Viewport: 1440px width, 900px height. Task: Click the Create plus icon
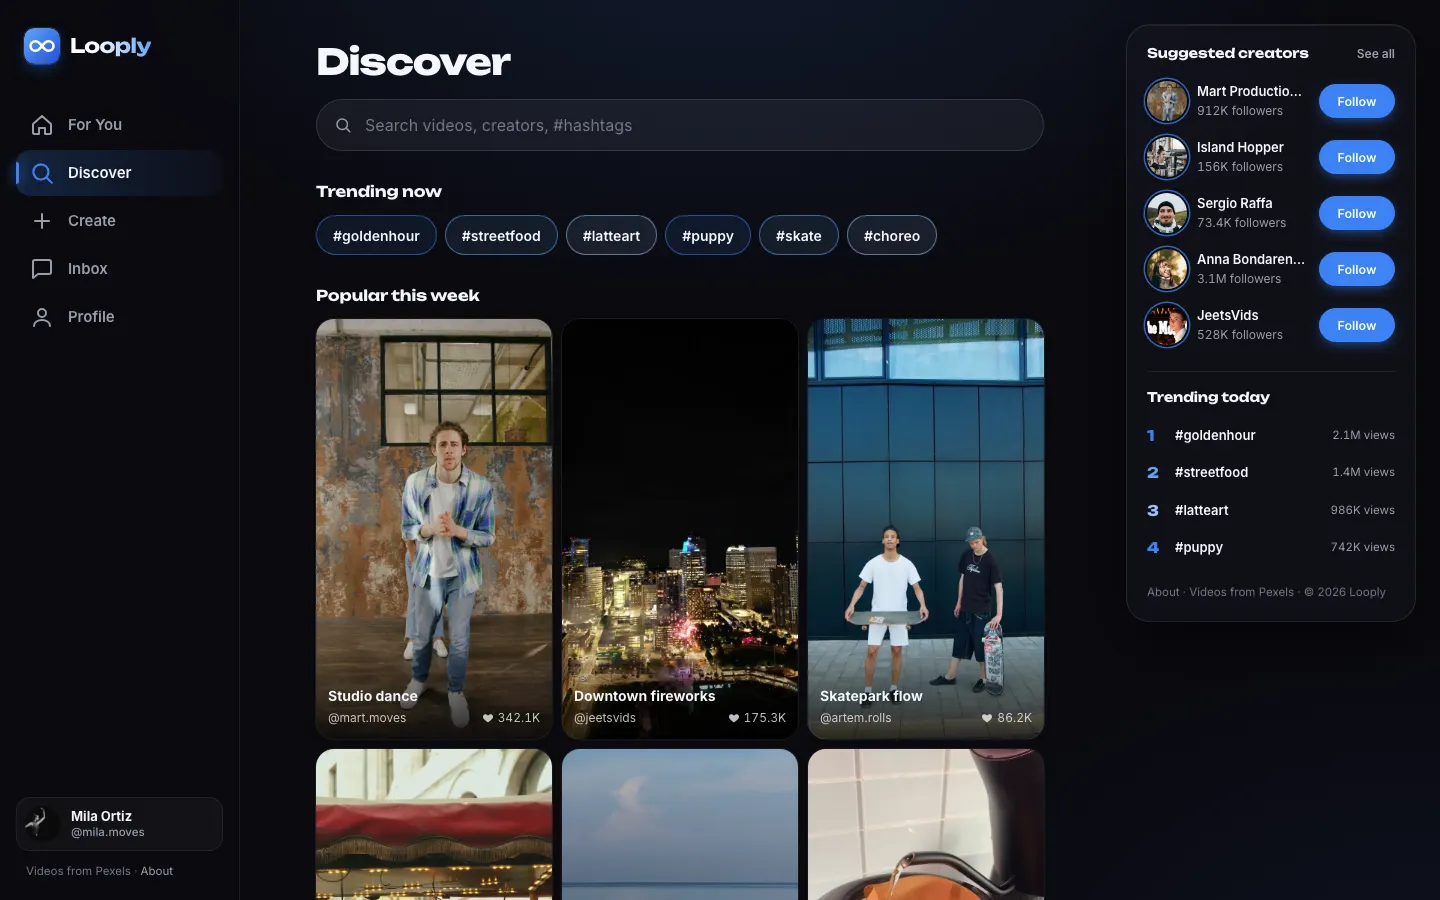[x=42, y=221]
